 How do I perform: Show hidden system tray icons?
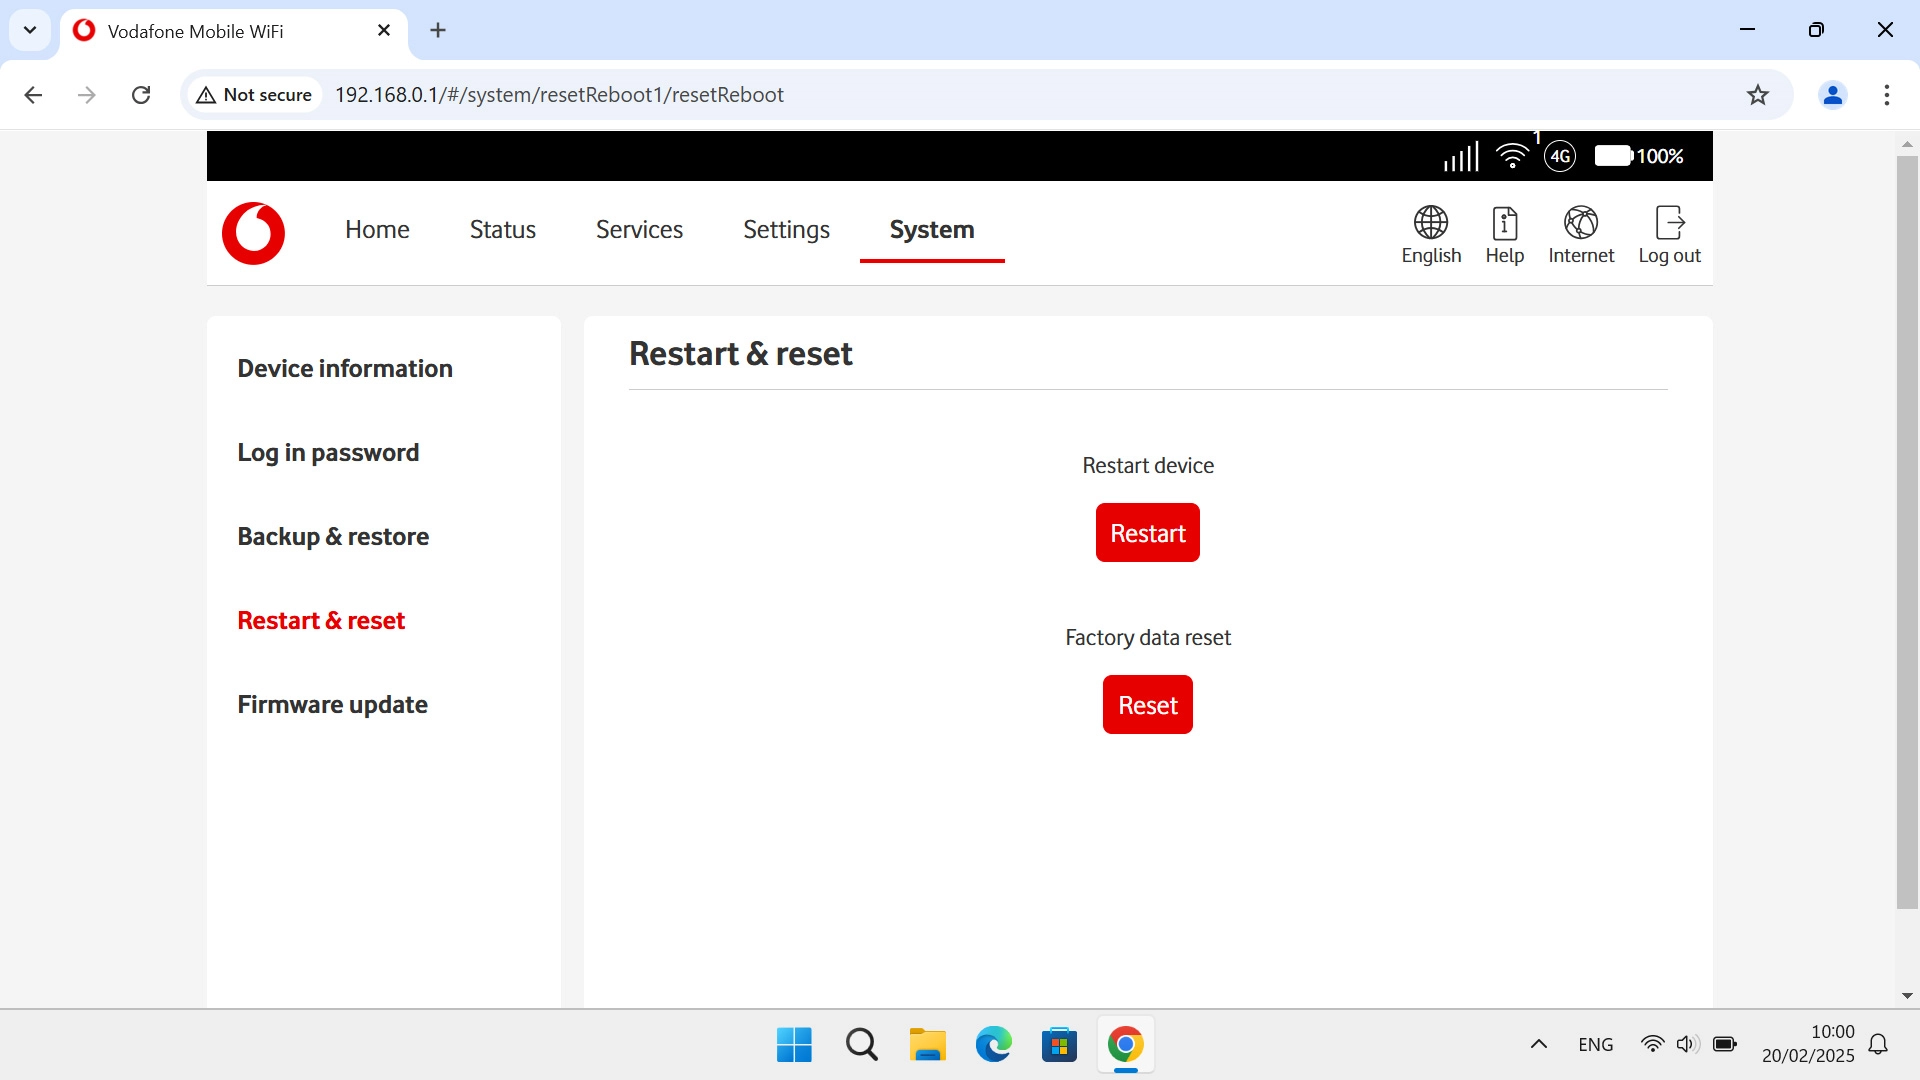point(1538,1044)
